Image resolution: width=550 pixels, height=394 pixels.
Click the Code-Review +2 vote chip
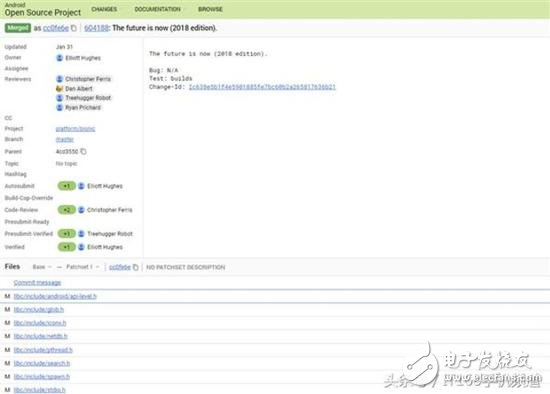pyautogui.click(x=67, y=210)
